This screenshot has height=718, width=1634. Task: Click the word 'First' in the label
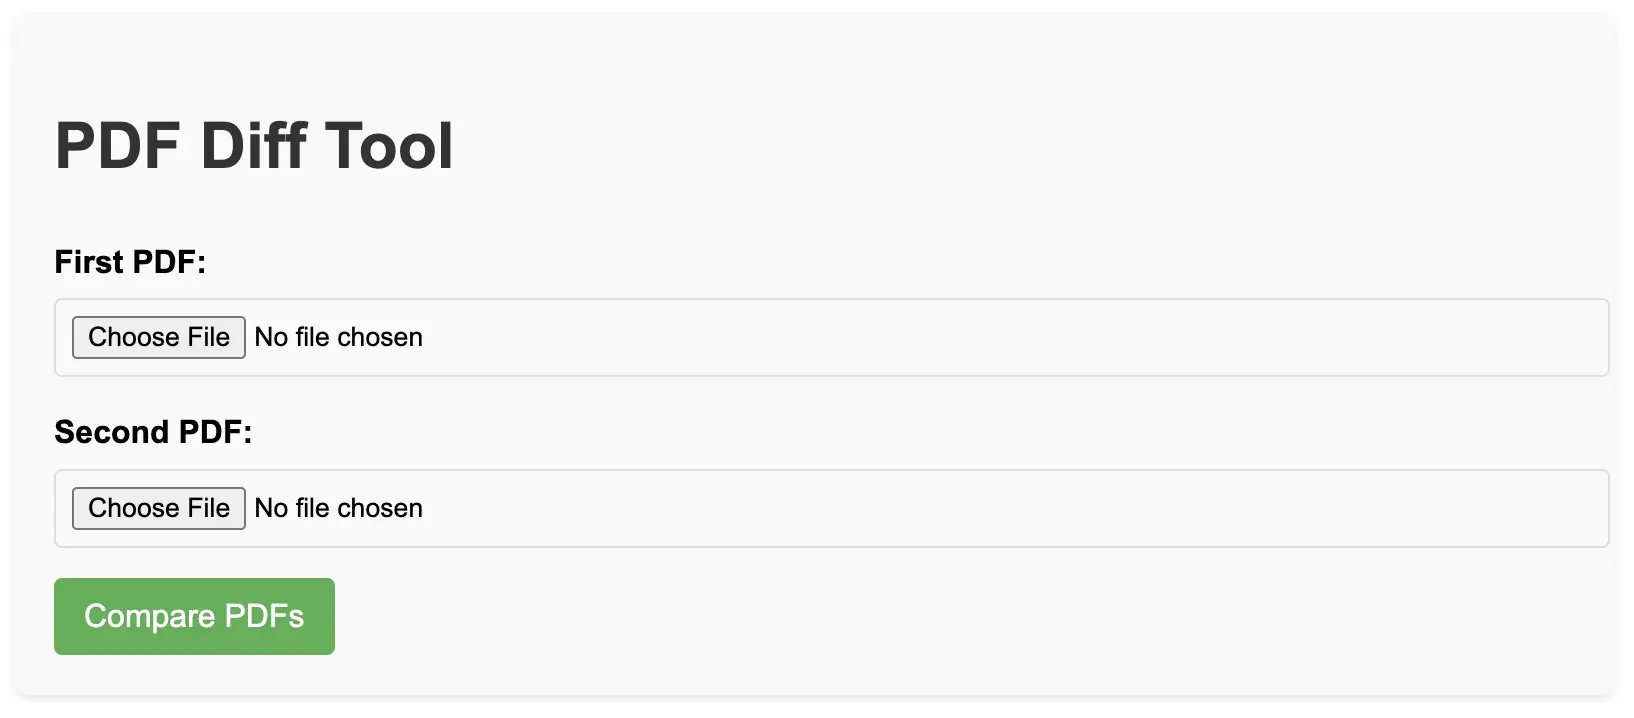(x=89, y=262)
